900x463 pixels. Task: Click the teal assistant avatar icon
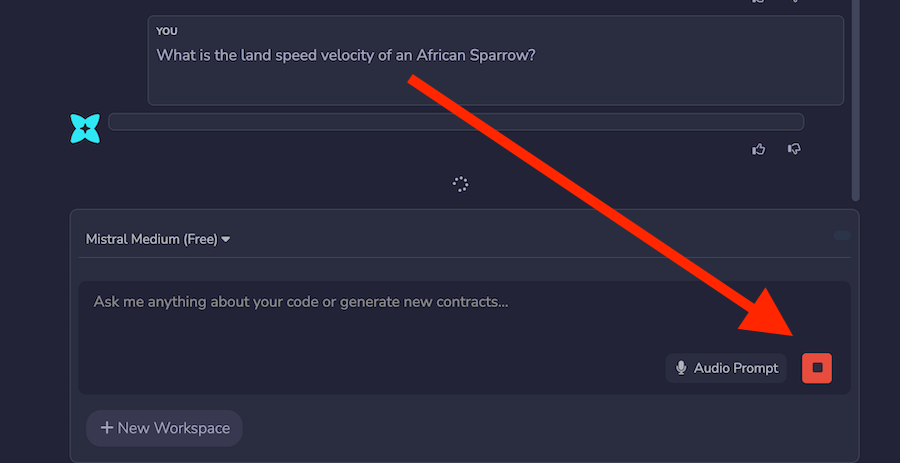tap(85, 129)
